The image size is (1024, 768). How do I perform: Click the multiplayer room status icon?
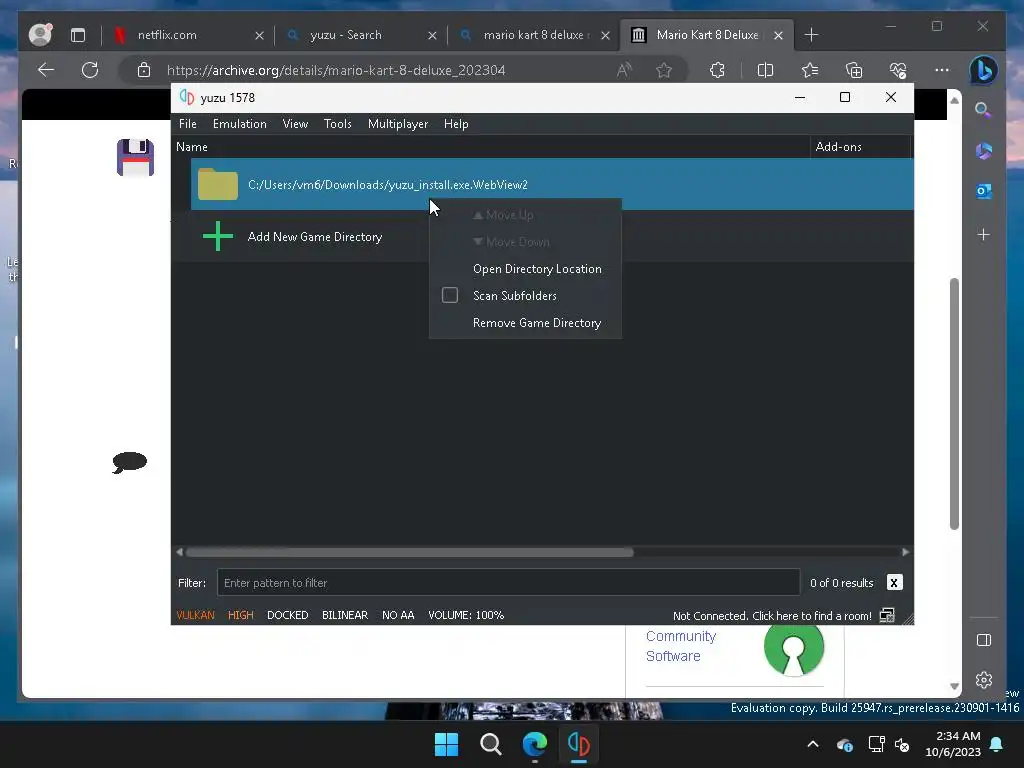click(x=887, y=615)
